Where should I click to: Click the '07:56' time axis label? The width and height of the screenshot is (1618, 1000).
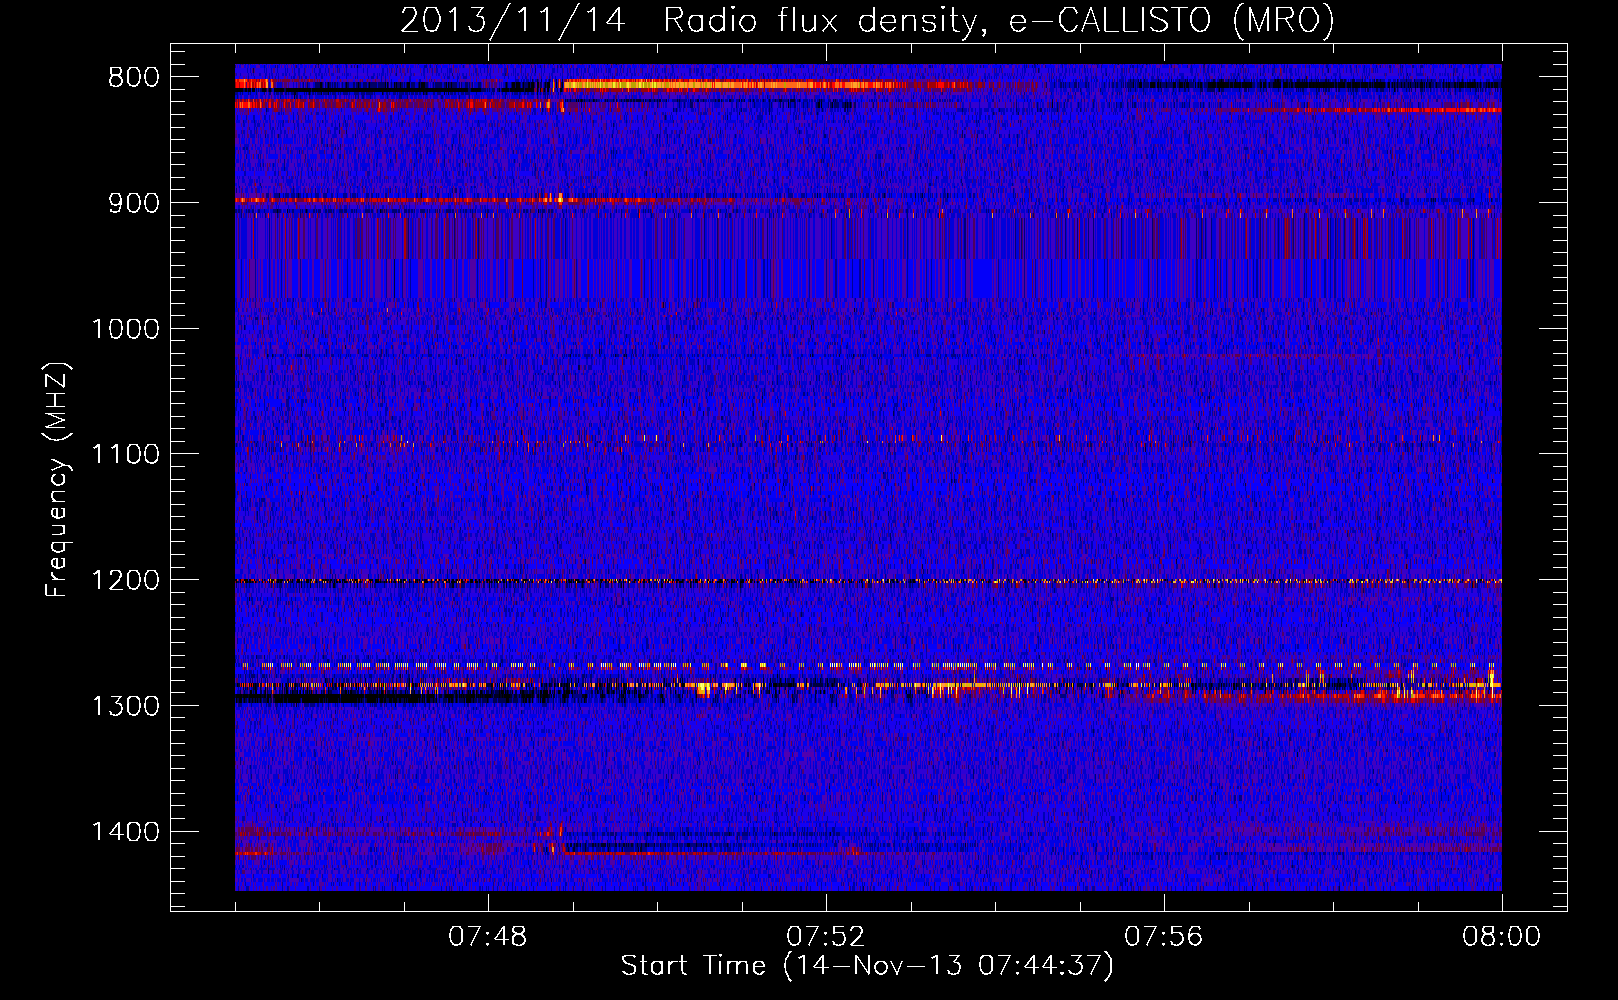pos(1164,937)
